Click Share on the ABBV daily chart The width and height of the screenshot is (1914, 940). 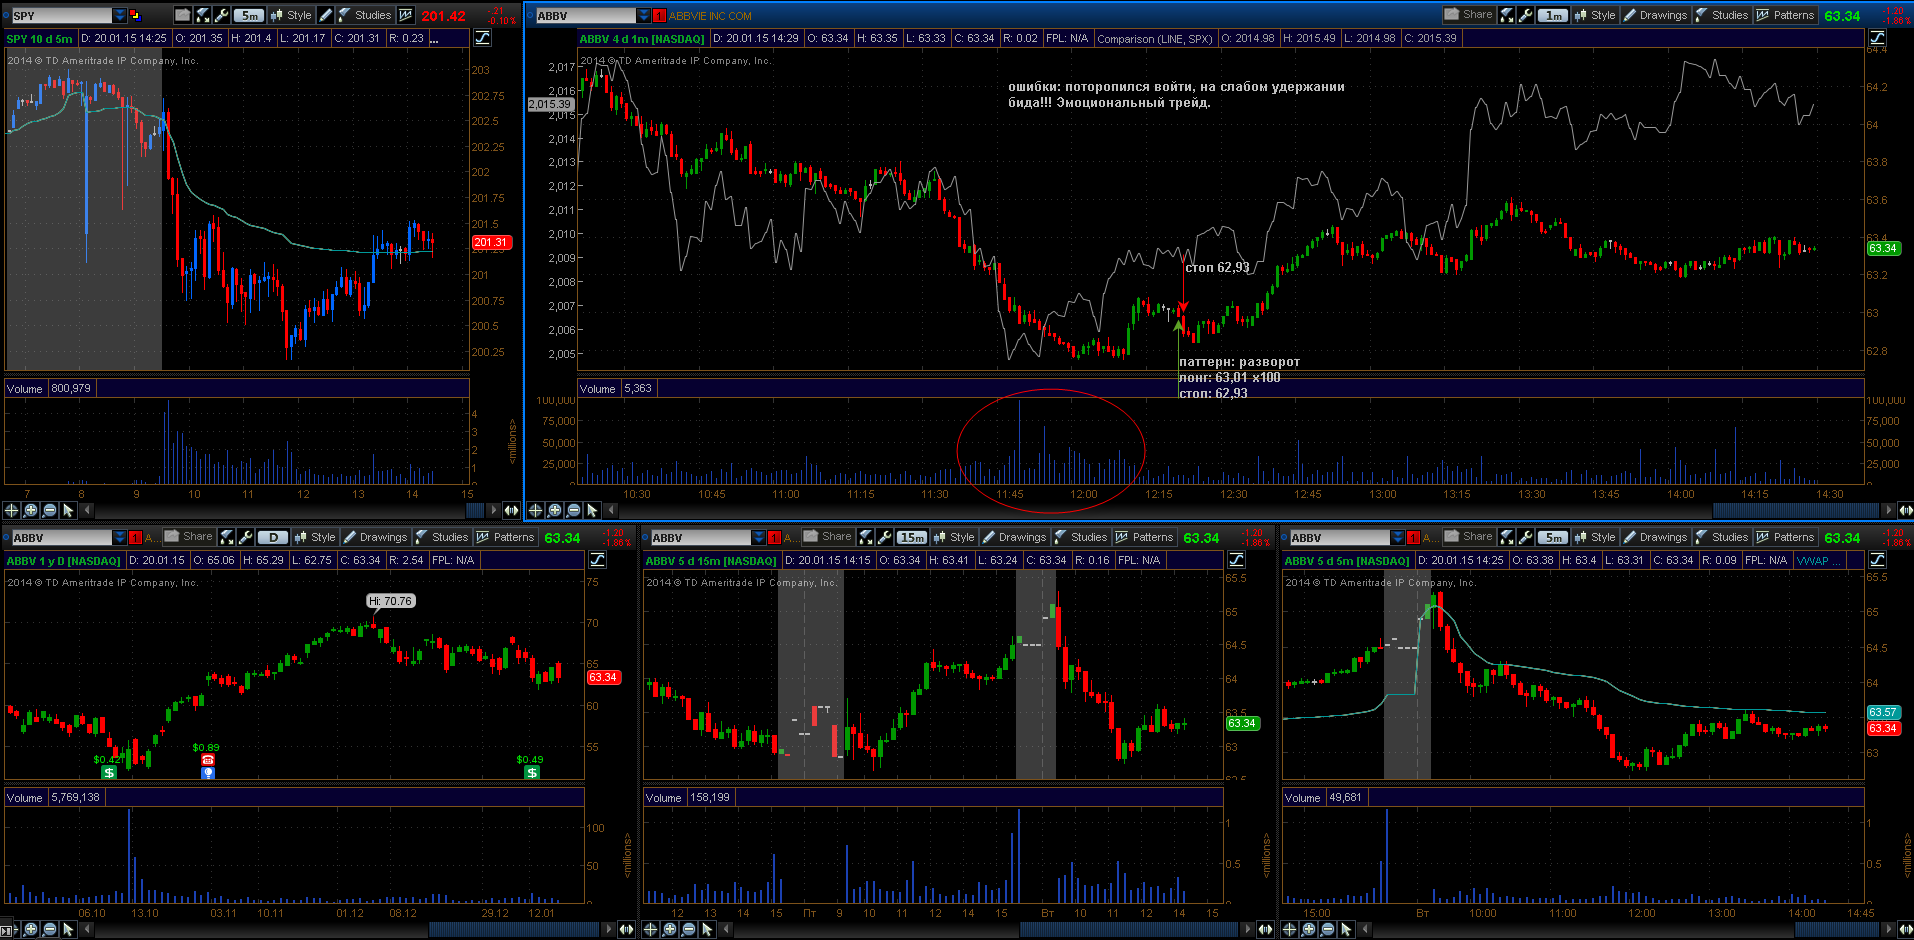click(x=189, y=537)
